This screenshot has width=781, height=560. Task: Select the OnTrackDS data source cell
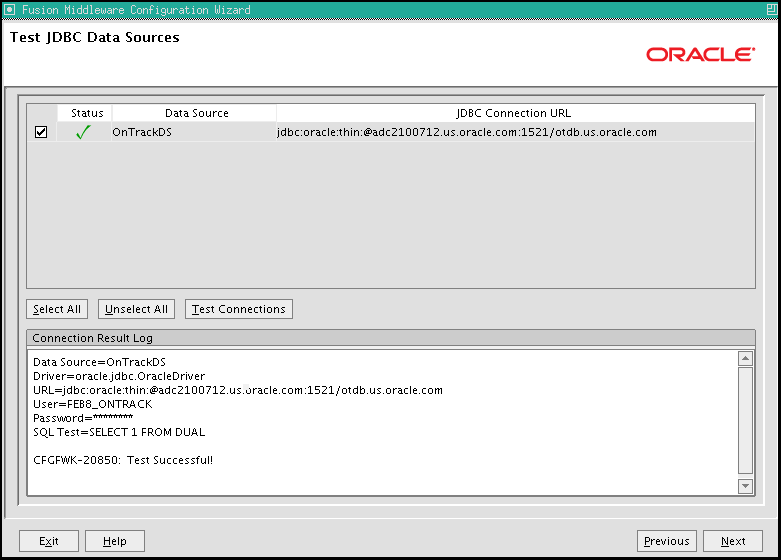pos(194,132)
